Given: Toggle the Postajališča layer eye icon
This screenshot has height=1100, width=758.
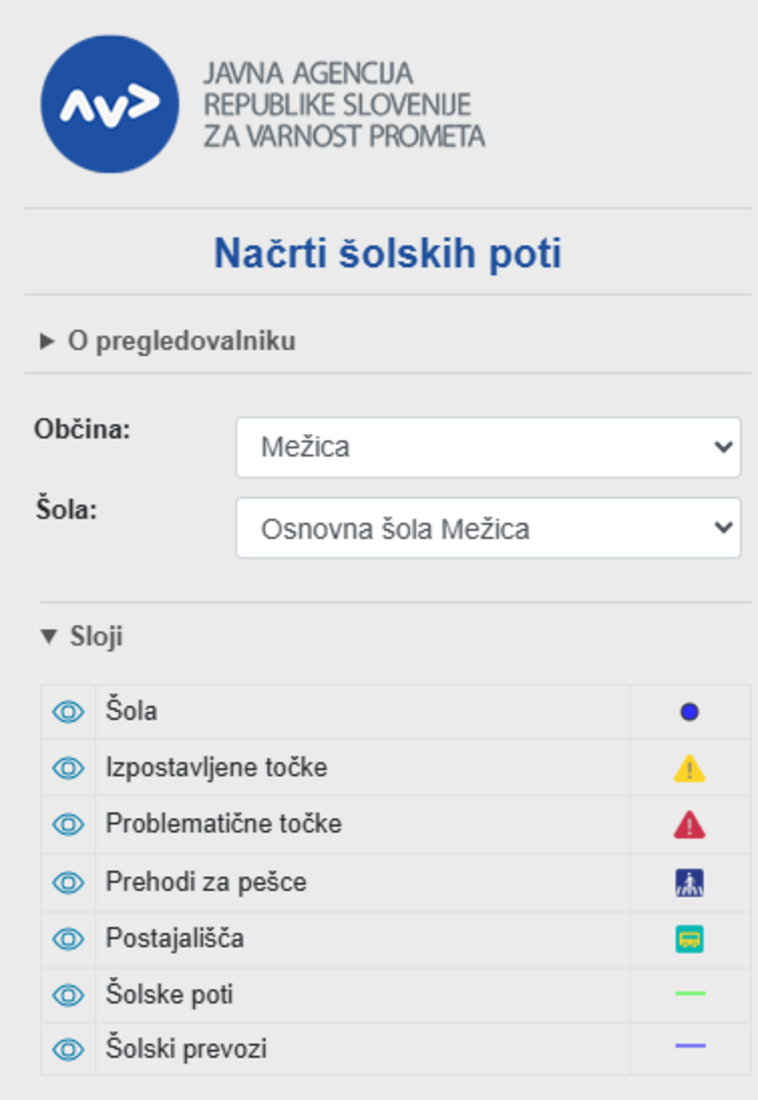Looking at the screenshot, I should [68, 939].
